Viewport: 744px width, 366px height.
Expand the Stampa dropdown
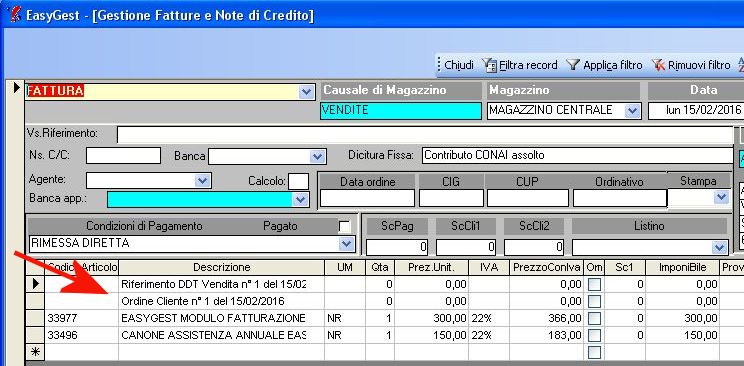[x=722, y=196]
